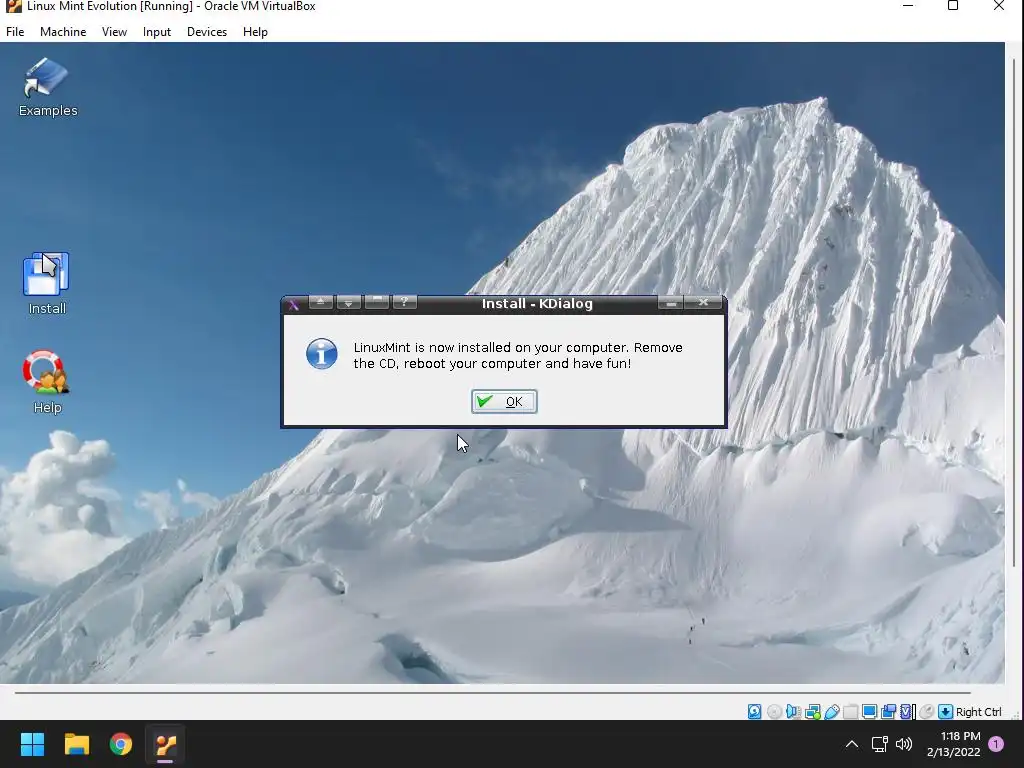Viewport: 1024px width, 768px height.
Task: Click the network adapter status icon
Action: click(813, 712)
